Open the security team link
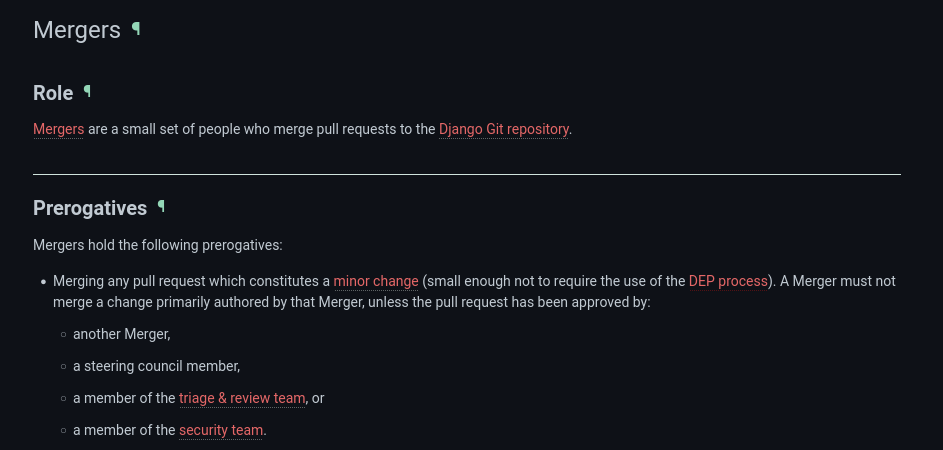 point(221,430)
